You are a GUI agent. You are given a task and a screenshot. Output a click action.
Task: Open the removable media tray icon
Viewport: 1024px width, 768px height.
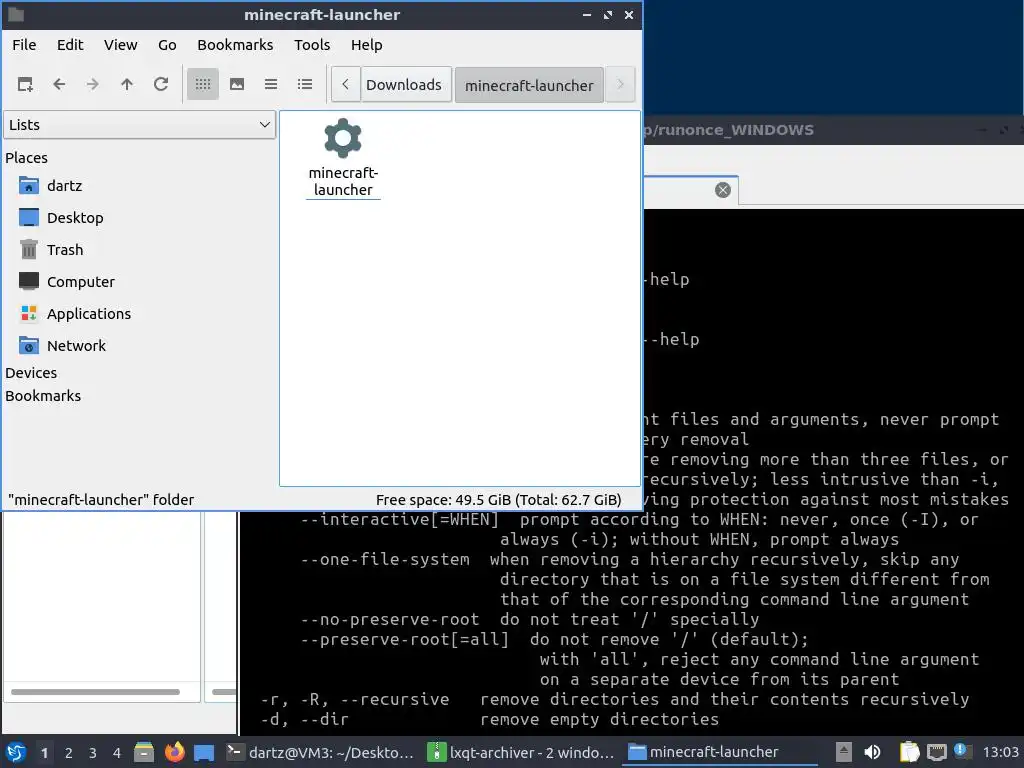(x=844, y=752)
